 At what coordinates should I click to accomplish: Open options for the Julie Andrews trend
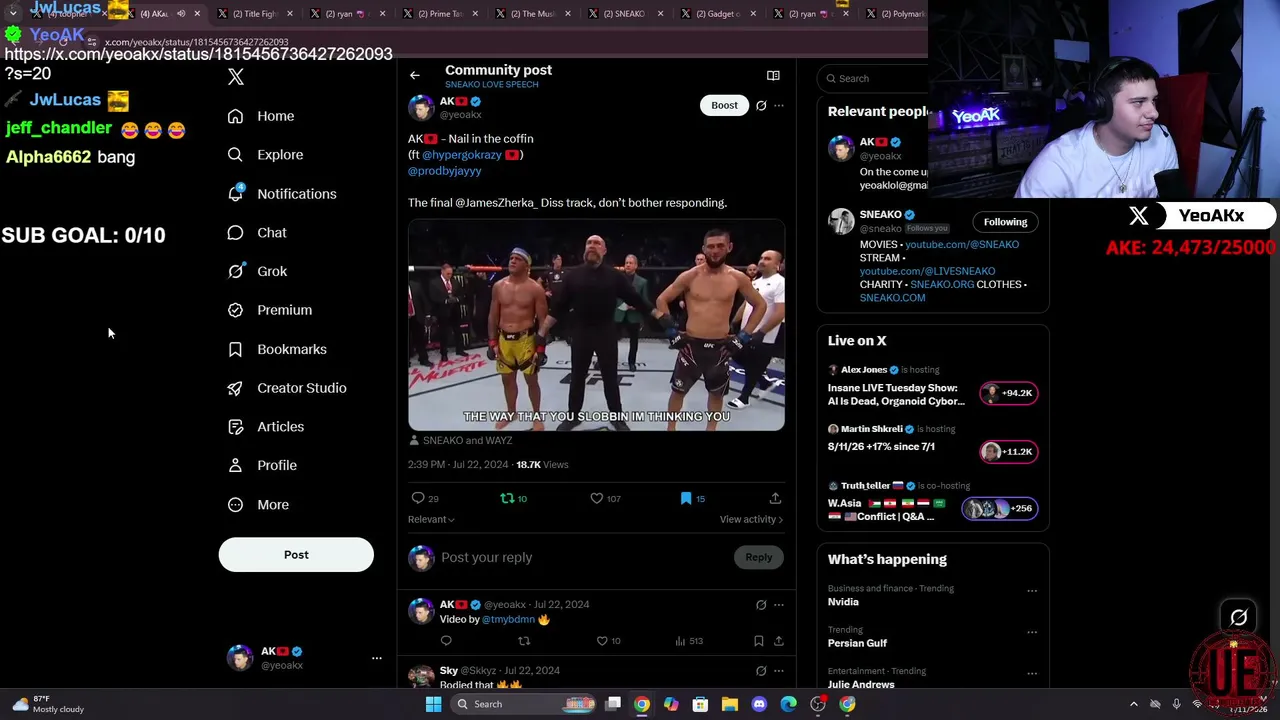tap(1032, 673)
